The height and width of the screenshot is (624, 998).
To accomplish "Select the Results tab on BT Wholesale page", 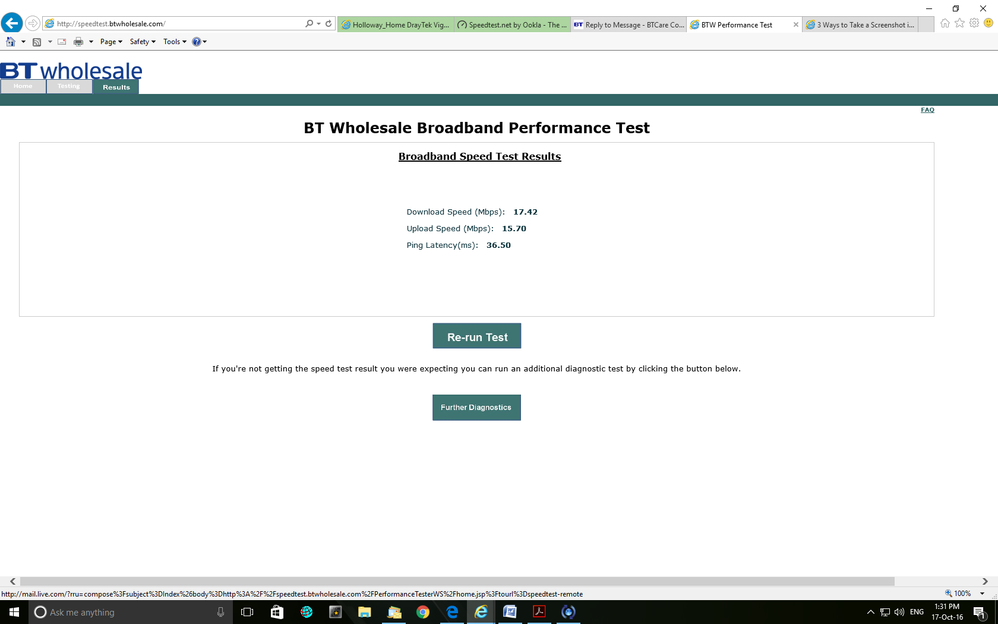I will (x=116, y=87).
